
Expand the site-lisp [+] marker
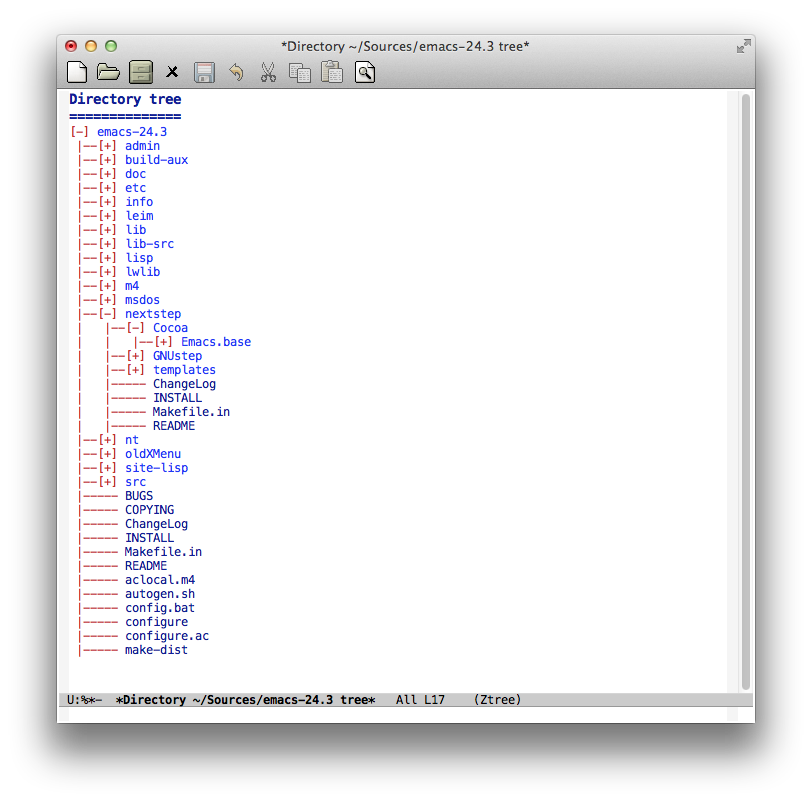(107, 468)
